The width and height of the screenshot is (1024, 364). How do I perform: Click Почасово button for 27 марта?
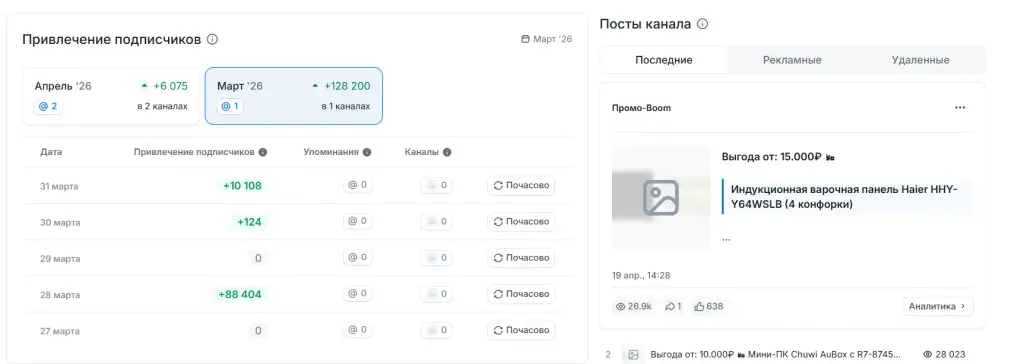pos(521,331)
